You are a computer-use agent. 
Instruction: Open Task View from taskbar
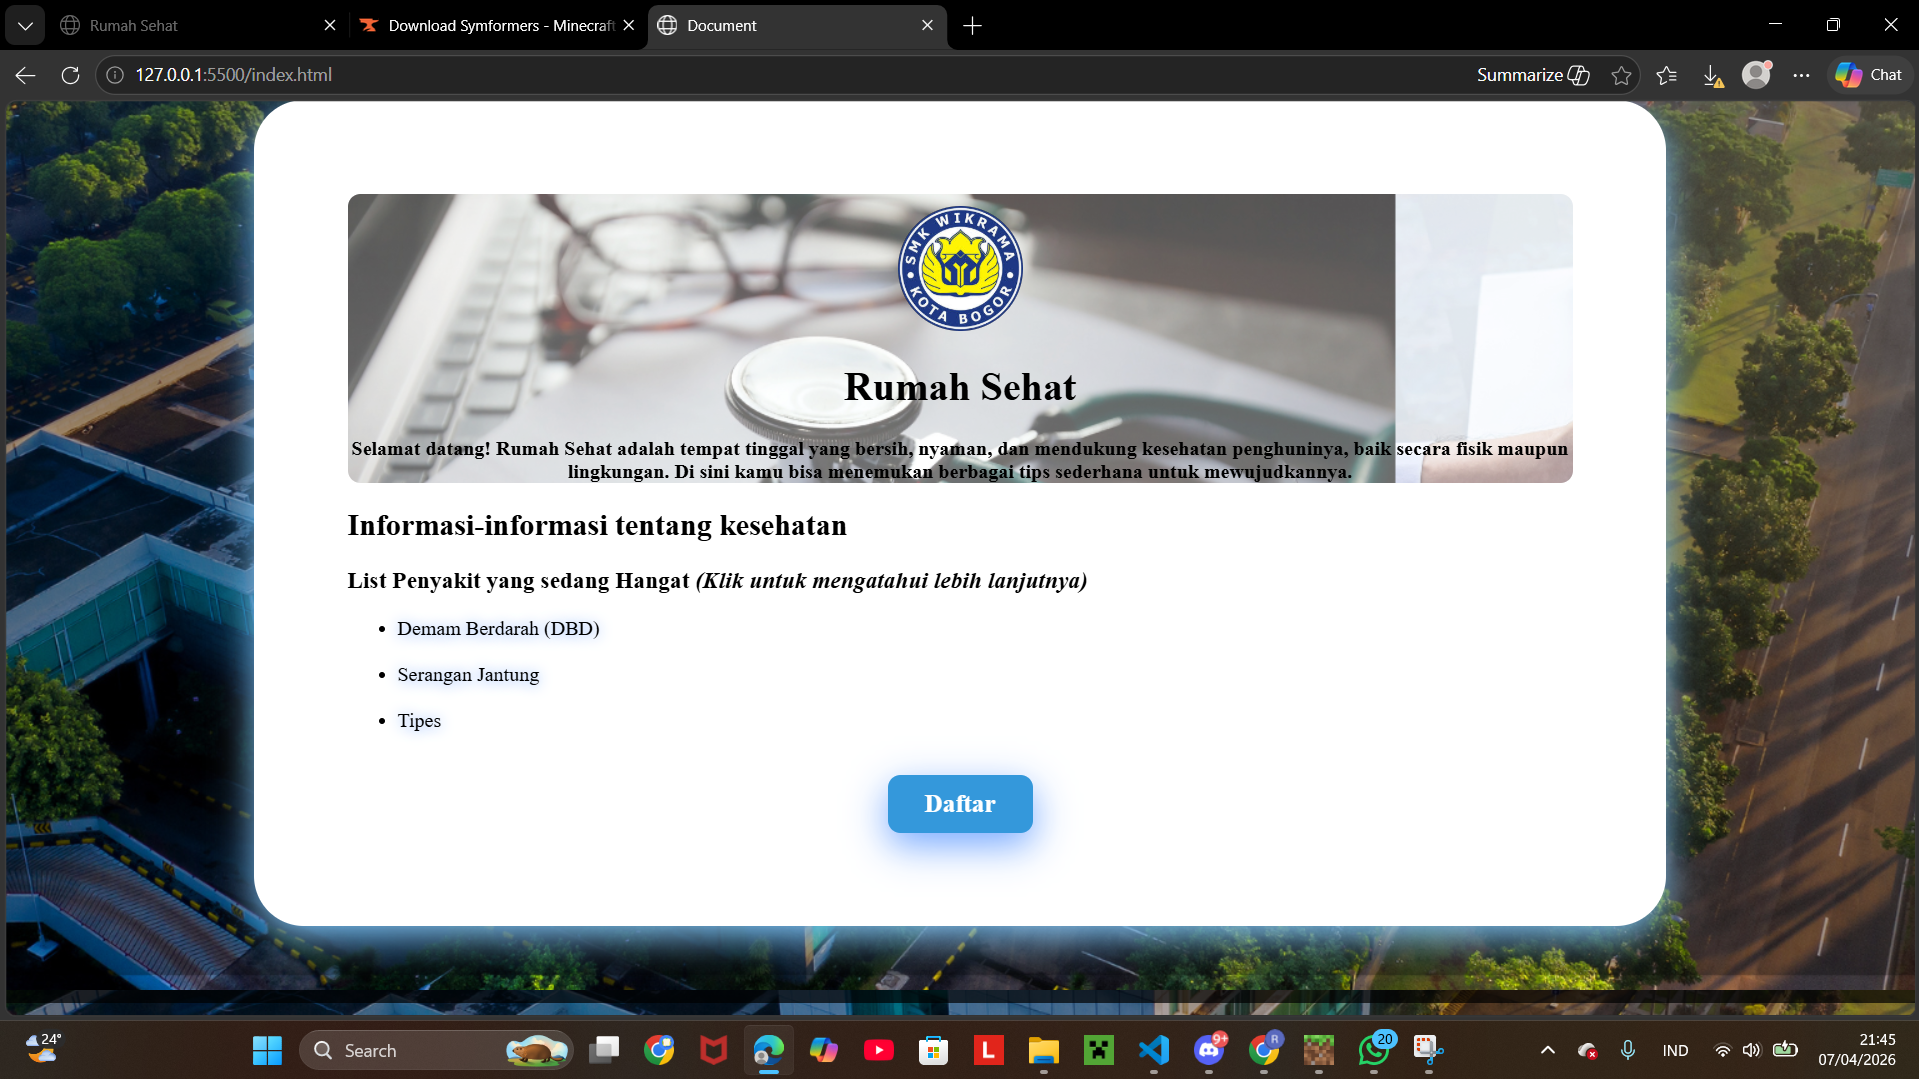[604, 1050]
